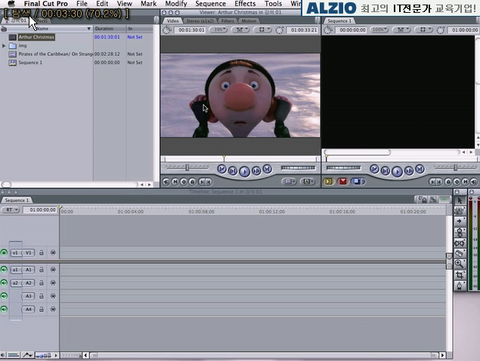Open Viewer playhead sync pop-up menu
This screenshot has height=361, width=480.
pyautogui.click(x=240, y=30)
